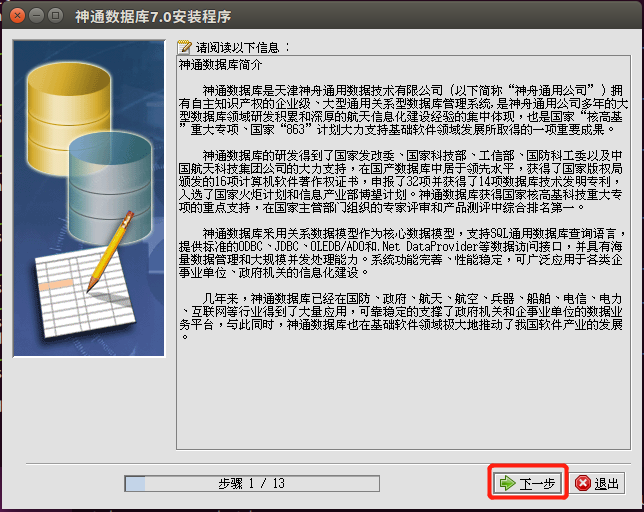644x512 pixels.
Task: Maximize the installer window
Action: pyautogui.click(x=55, y=16)
